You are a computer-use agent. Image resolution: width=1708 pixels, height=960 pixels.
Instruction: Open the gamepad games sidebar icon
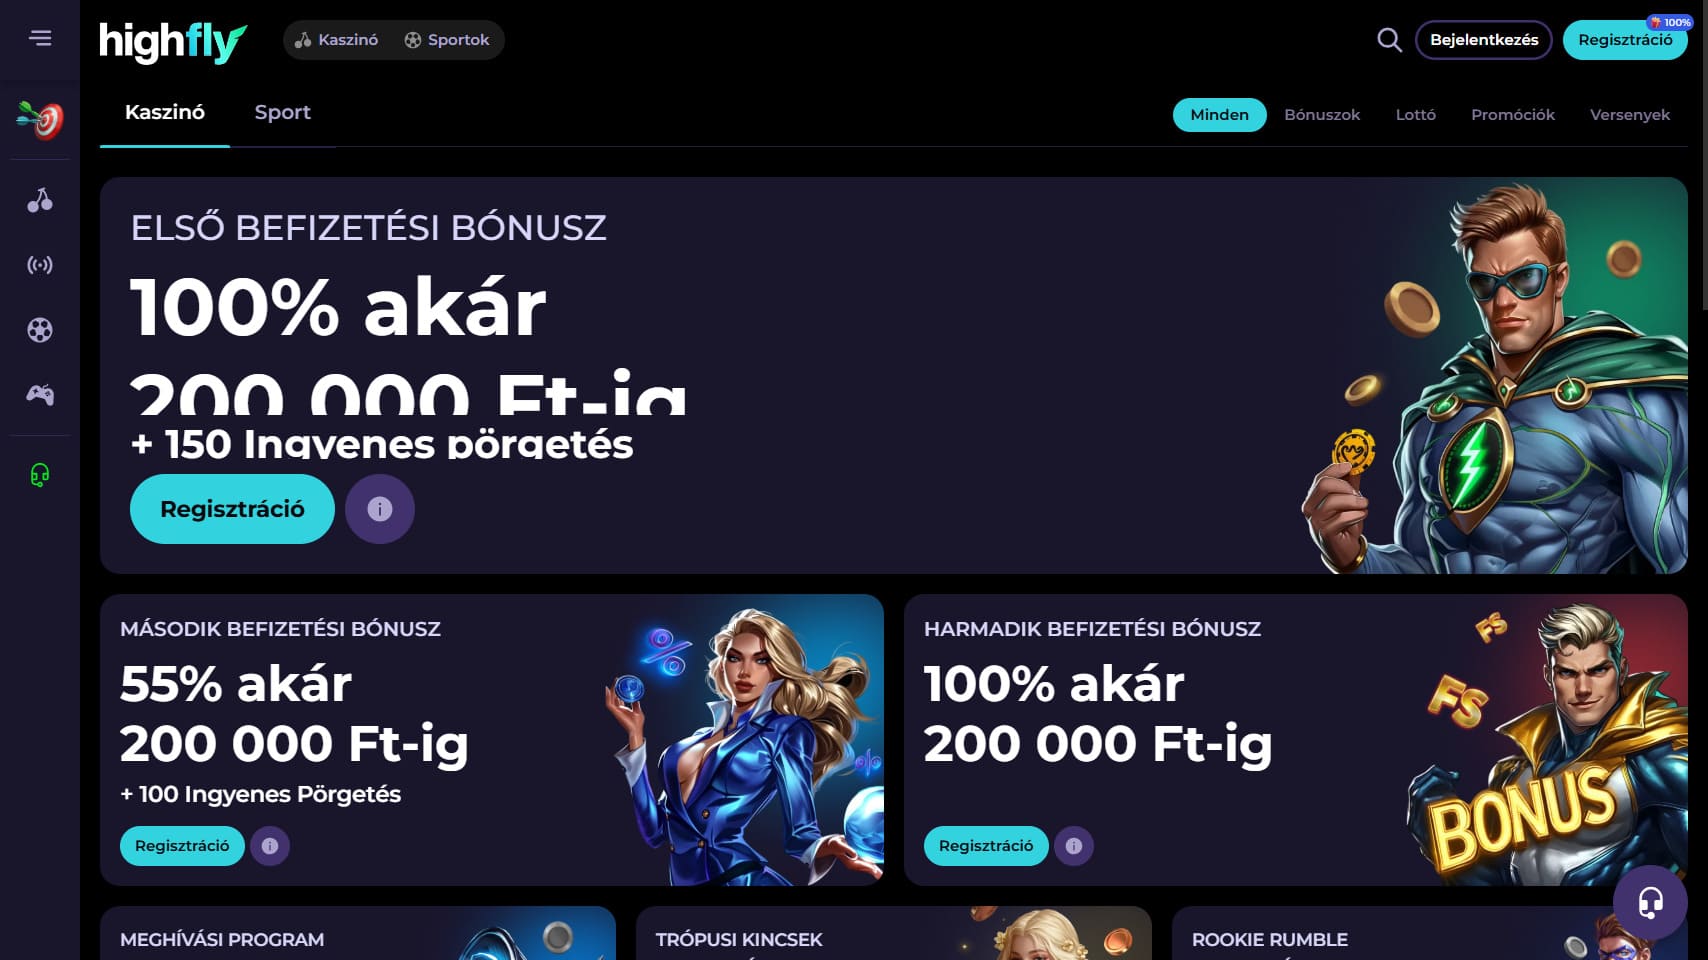[40, 395]
